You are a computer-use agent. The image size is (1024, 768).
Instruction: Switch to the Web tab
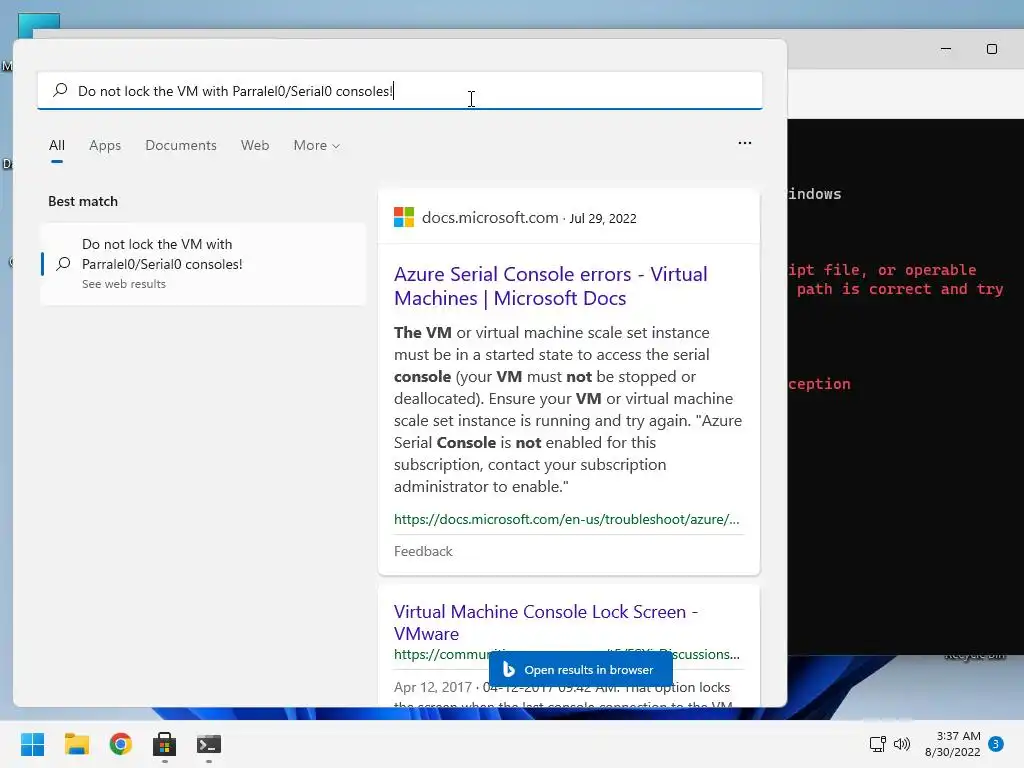pos(255,145)
